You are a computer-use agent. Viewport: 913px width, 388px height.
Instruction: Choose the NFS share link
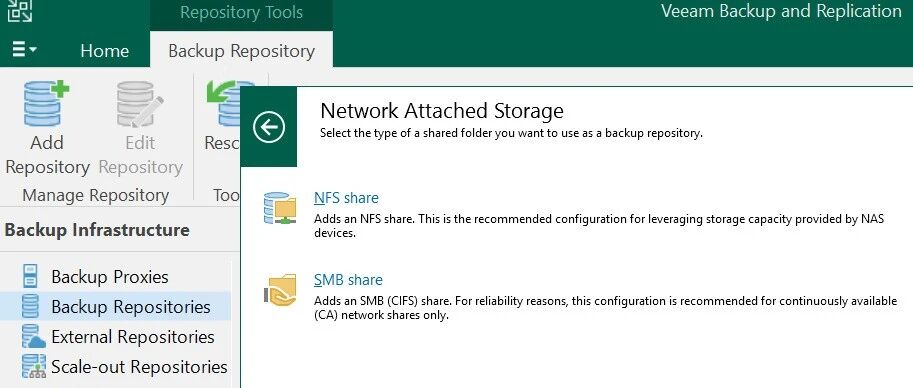point(346,198)
